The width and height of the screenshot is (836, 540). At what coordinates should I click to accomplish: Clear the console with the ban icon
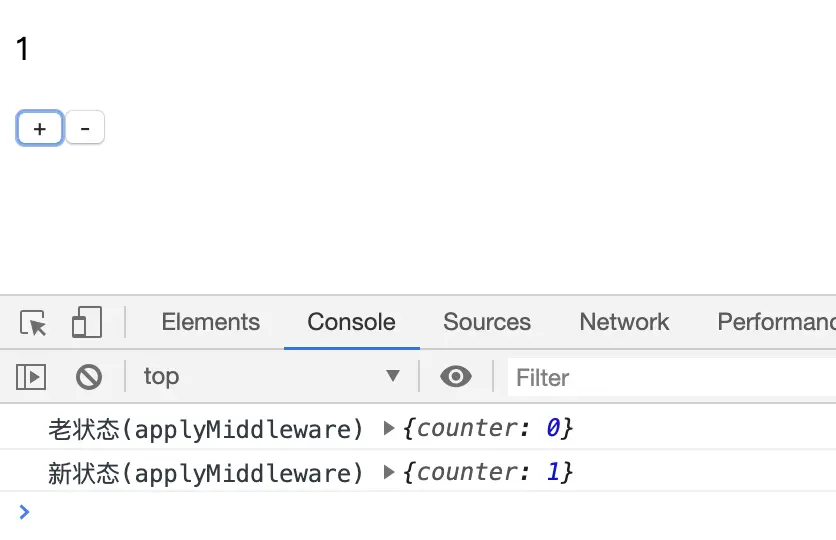pyautogui.click(x=89, y=377)
